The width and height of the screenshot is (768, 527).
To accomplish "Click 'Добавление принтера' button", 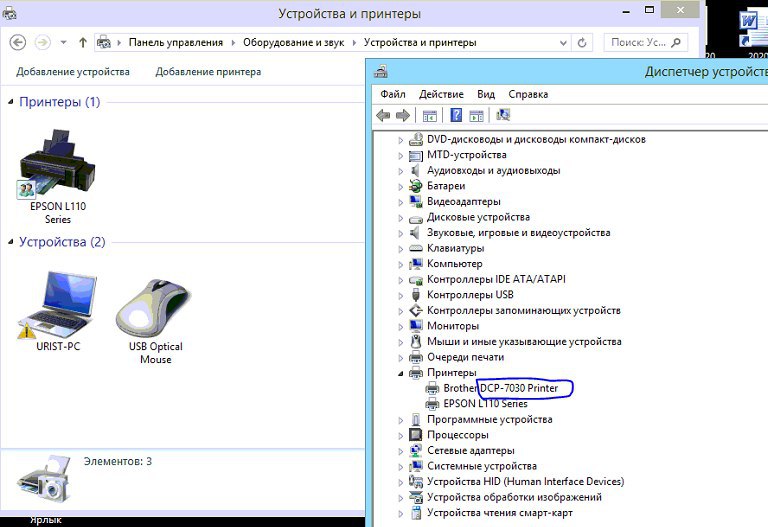I will point(208,72).
